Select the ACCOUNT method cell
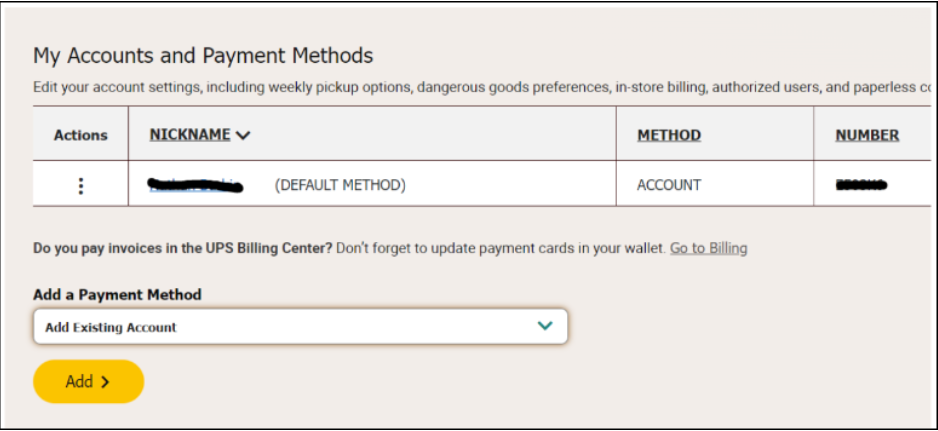The width and height of the screenshot is (938, 431). (x=669, y=185)
